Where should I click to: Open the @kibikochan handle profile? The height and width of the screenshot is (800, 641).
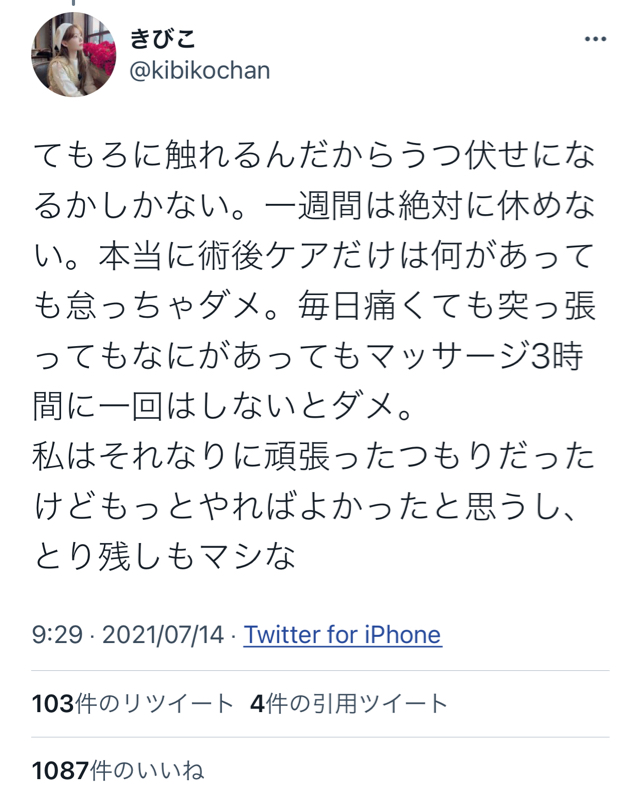(200, 71)
